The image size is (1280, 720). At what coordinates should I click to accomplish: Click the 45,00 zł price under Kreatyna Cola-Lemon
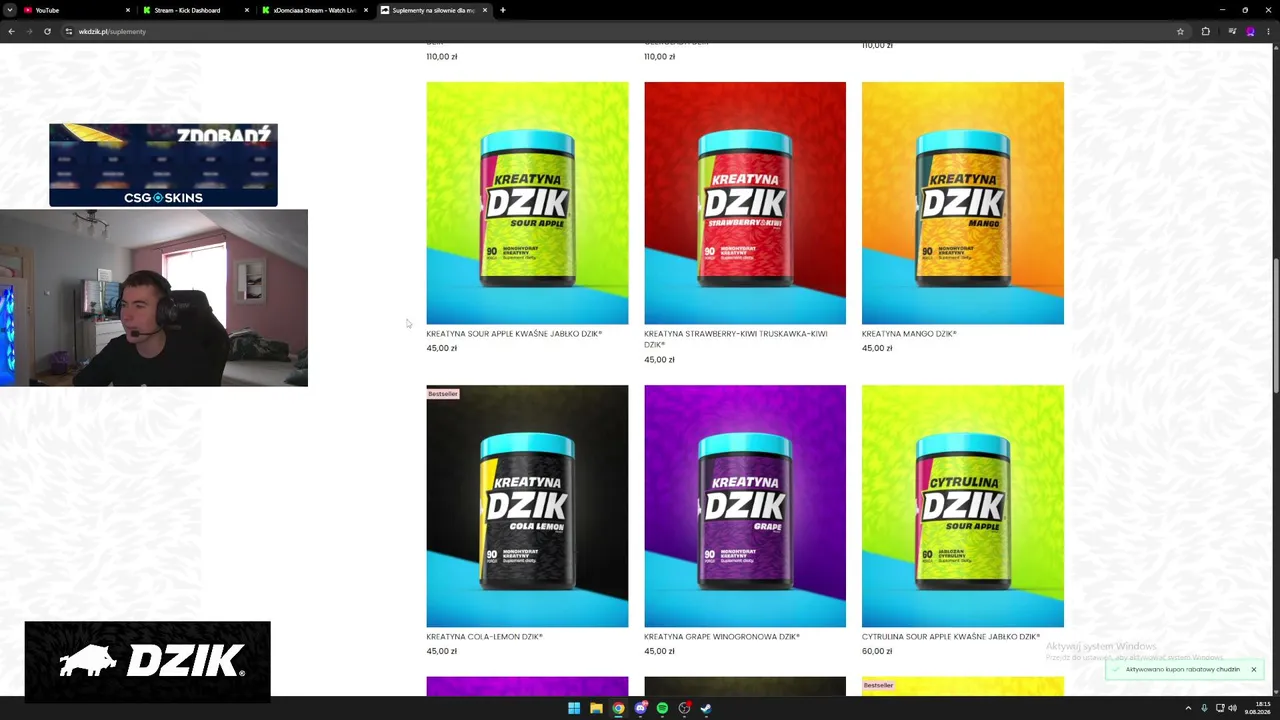coord(441,651)
